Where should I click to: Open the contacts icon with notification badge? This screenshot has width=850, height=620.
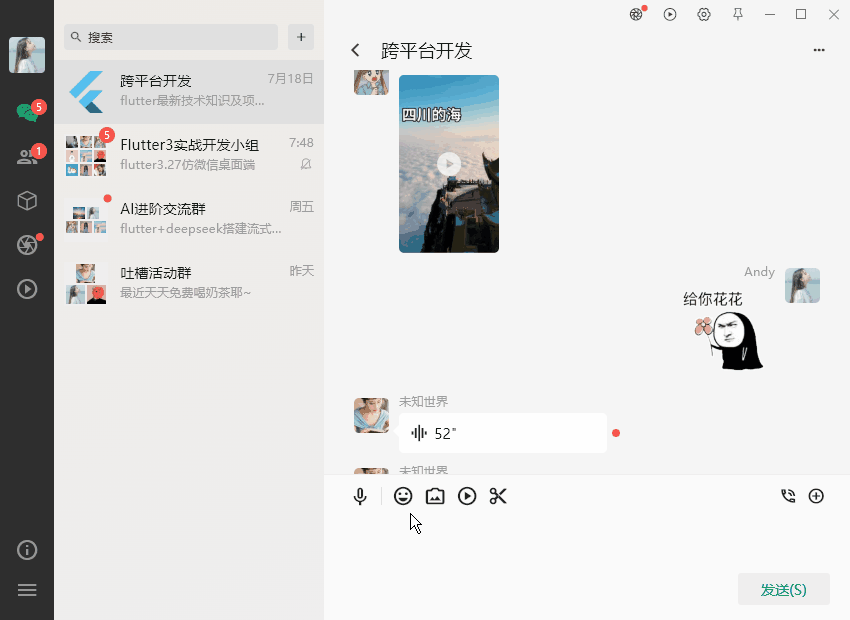click(x=27, y=155)
